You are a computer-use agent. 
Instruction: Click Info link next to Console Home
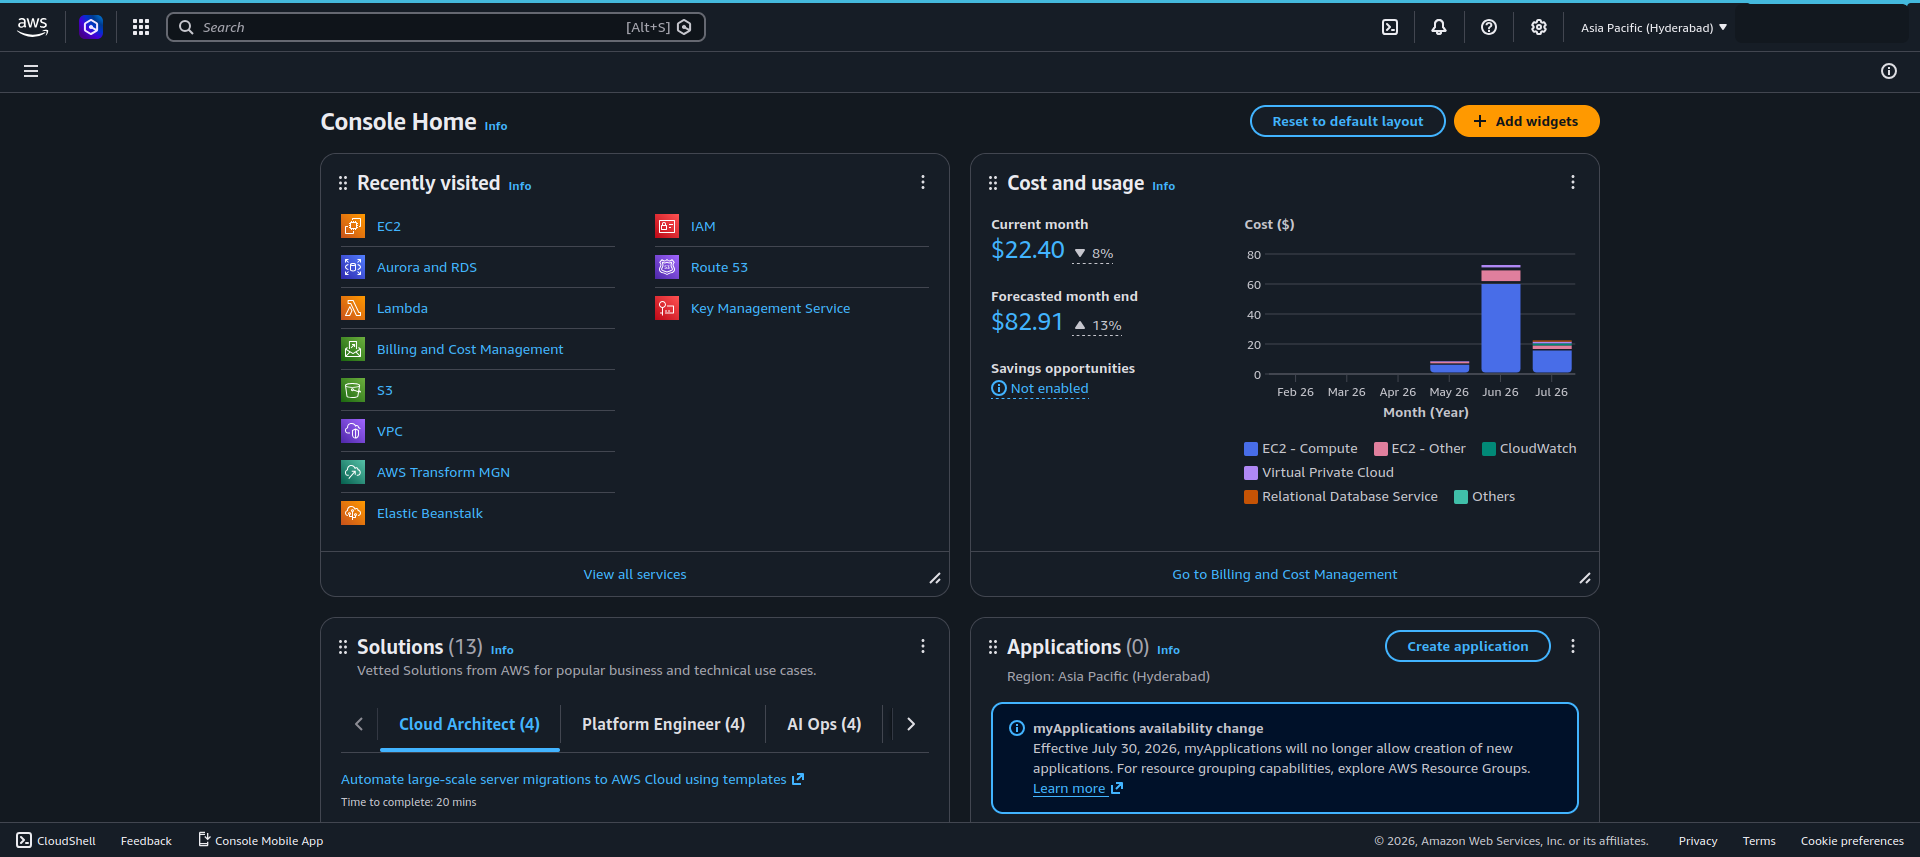(x=496, y=126)
